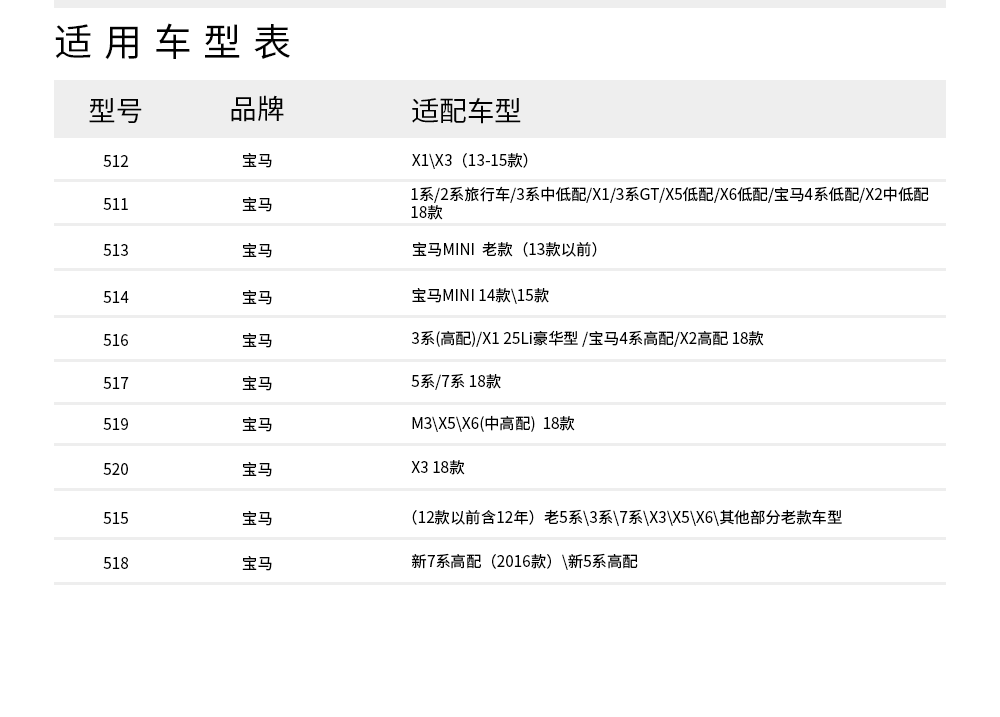Select the 宝马 brand cell in row 513
Screen dimensions: 1000x717
tap(257, 251)
